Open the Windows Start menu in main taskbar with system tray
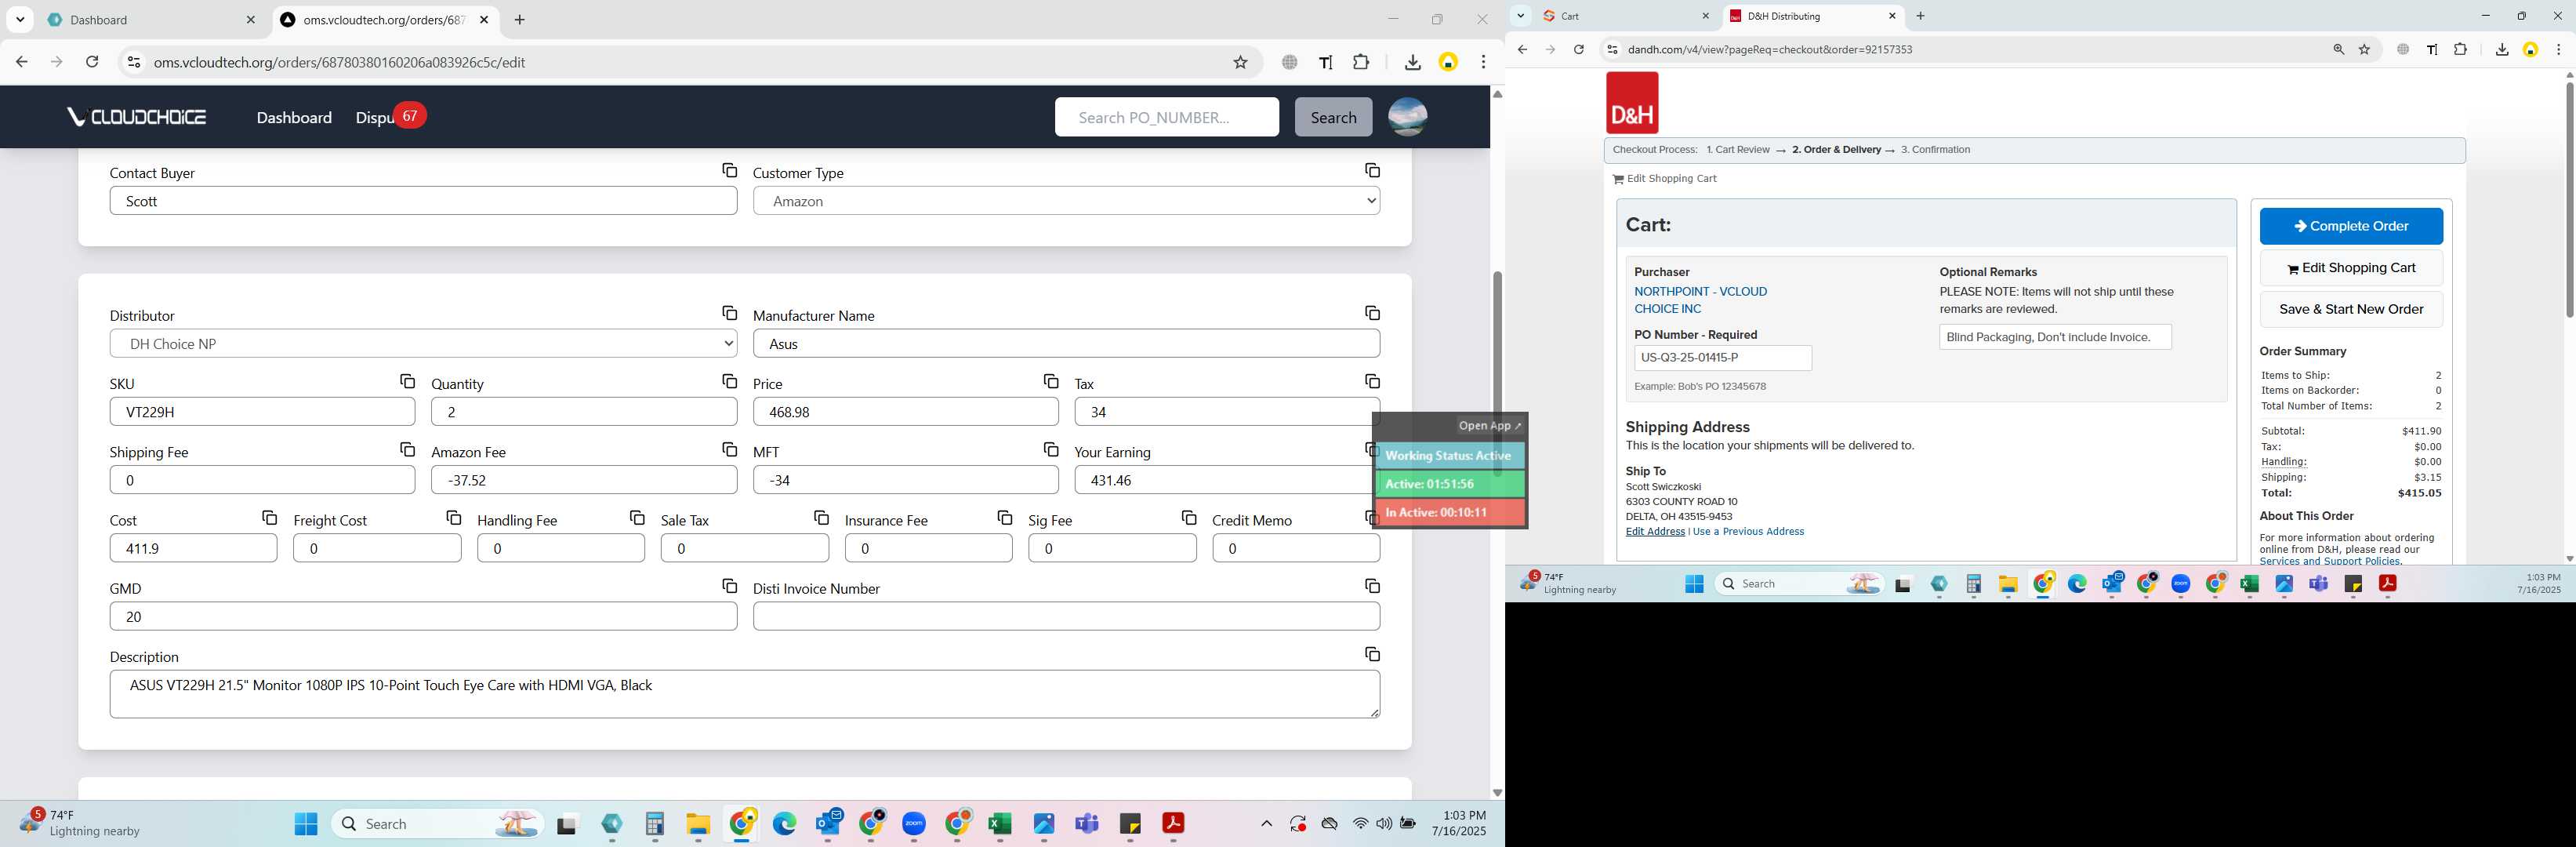The height and width of the screenshot is (847, 2576). tap(306, 824)
